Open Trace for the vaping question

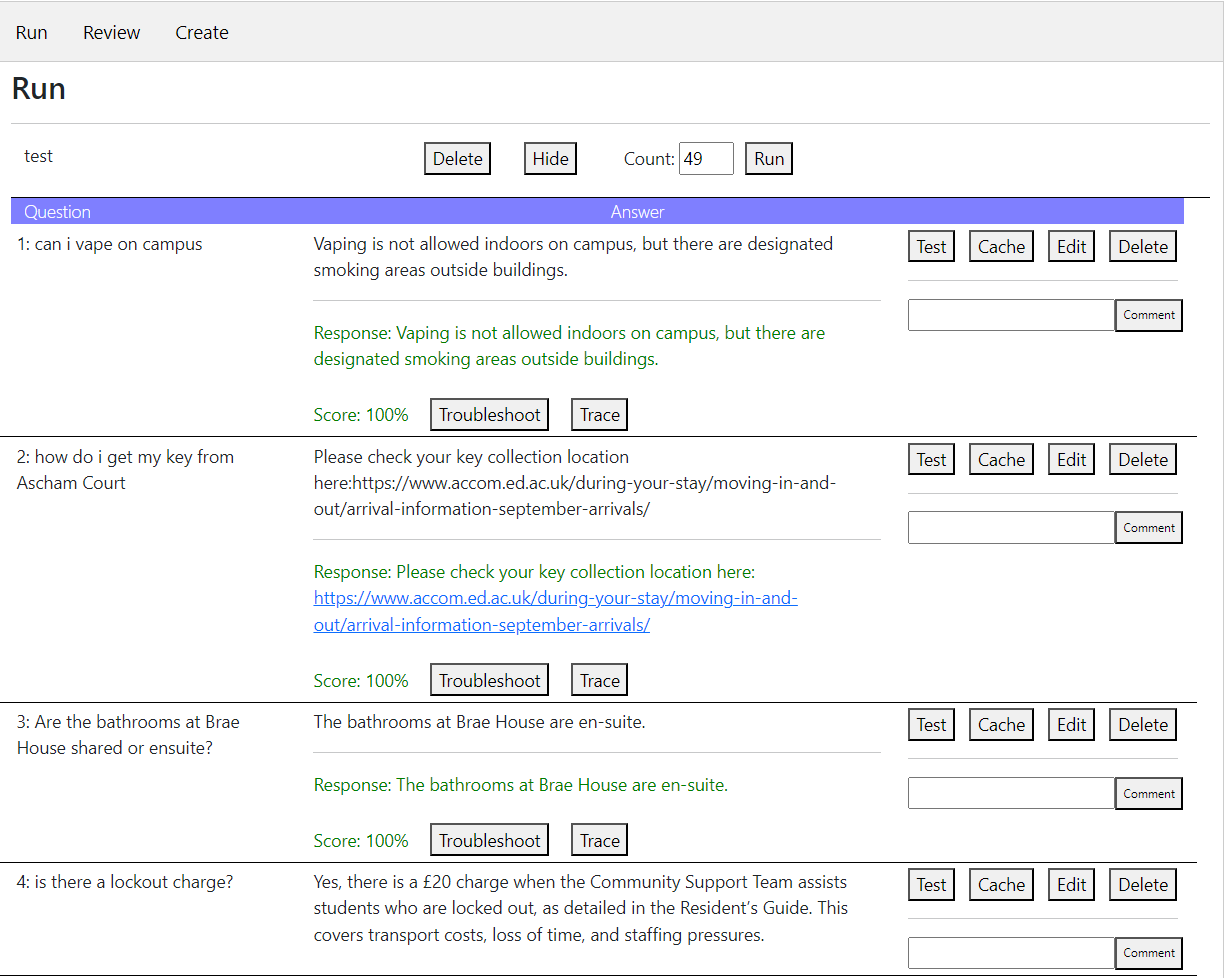[x=599, y=415]
